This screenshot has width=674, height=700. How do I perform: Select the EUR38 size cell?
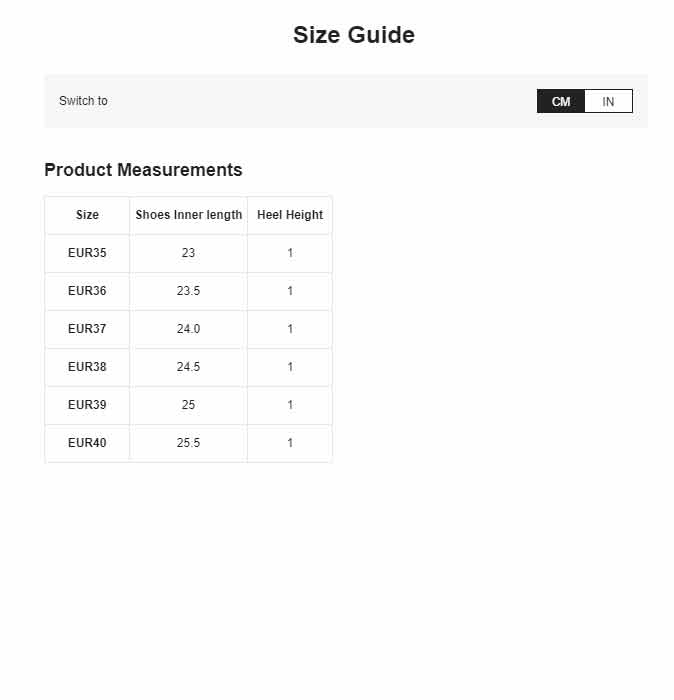point(87,367)
